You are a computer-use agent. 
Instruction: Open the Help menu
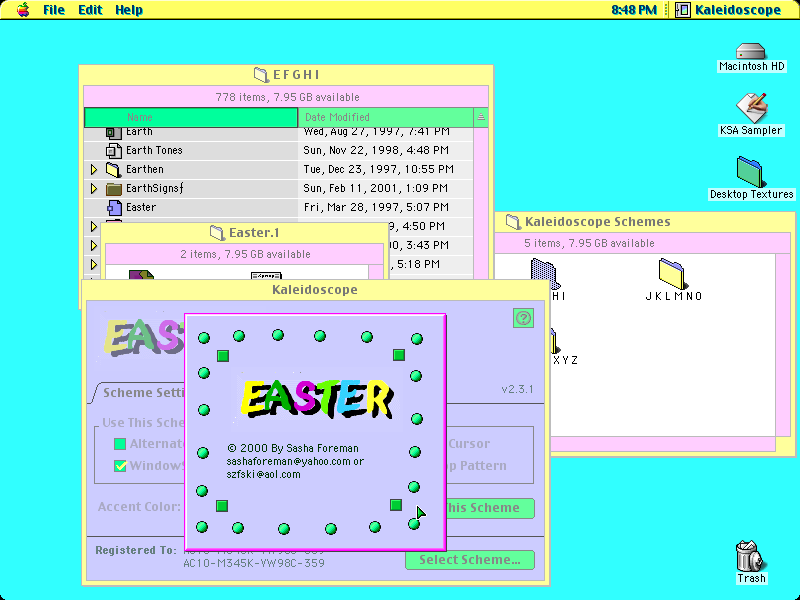(x=129, y=10)
